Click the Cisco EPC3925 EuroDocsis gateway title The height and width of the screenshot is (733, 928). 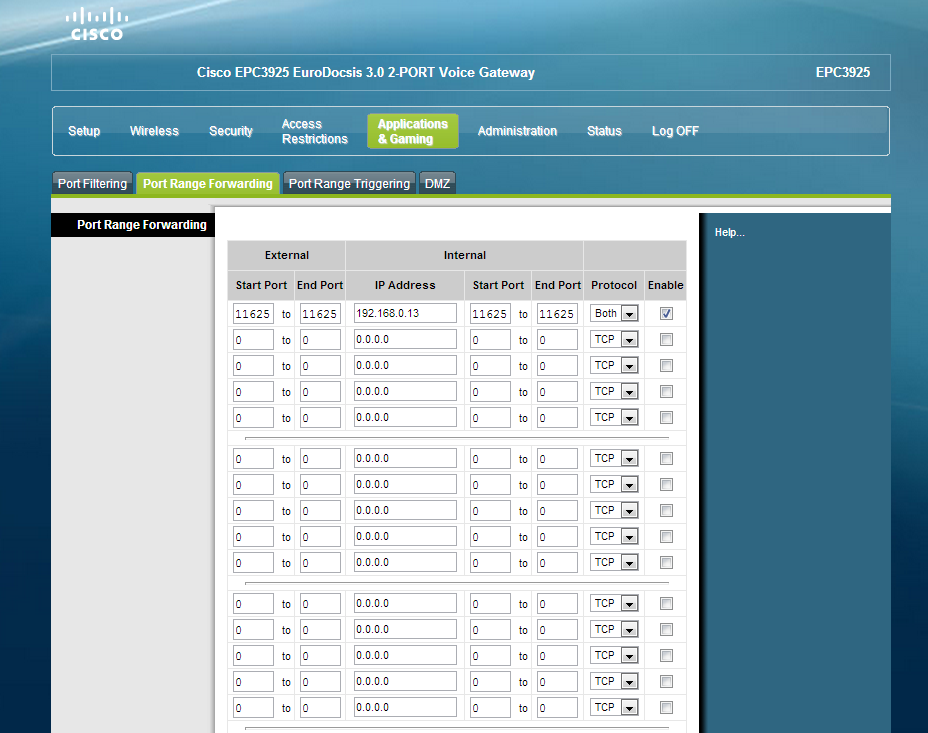point(365,72)
